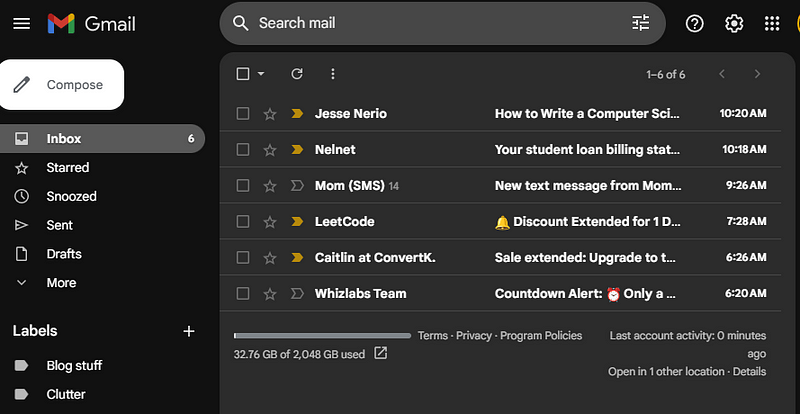Click the storage usage progress bar
Viewport: 800px width, 414px height.
point(322,336)
